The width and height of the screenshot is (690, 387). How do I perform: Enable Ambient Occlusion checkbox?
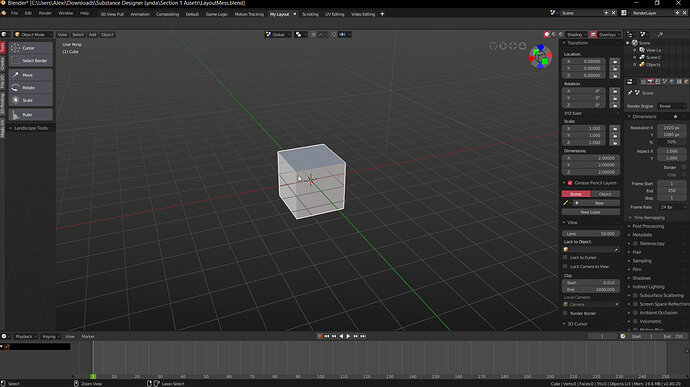coord(635,313)
